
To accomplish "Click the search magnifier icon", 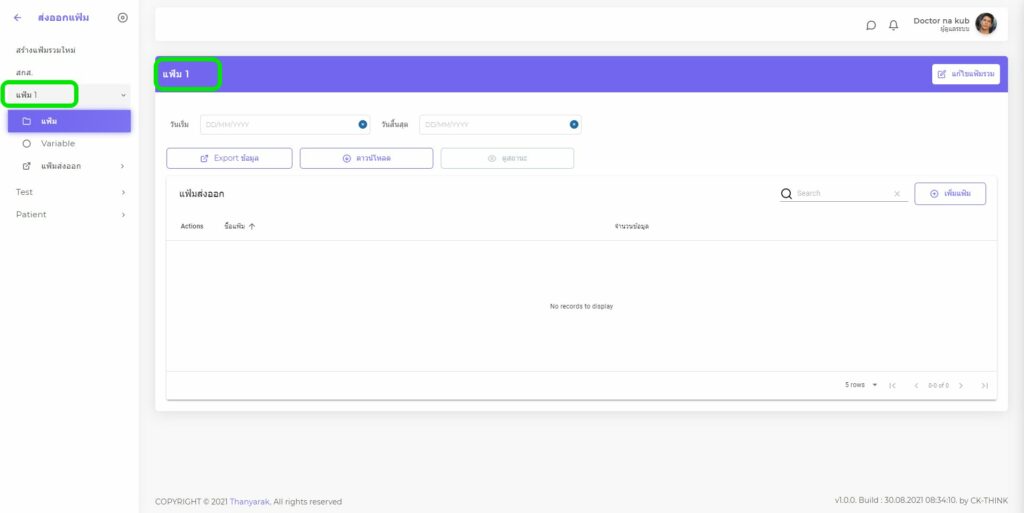I will pyautogui.click(x=786, y=194).
